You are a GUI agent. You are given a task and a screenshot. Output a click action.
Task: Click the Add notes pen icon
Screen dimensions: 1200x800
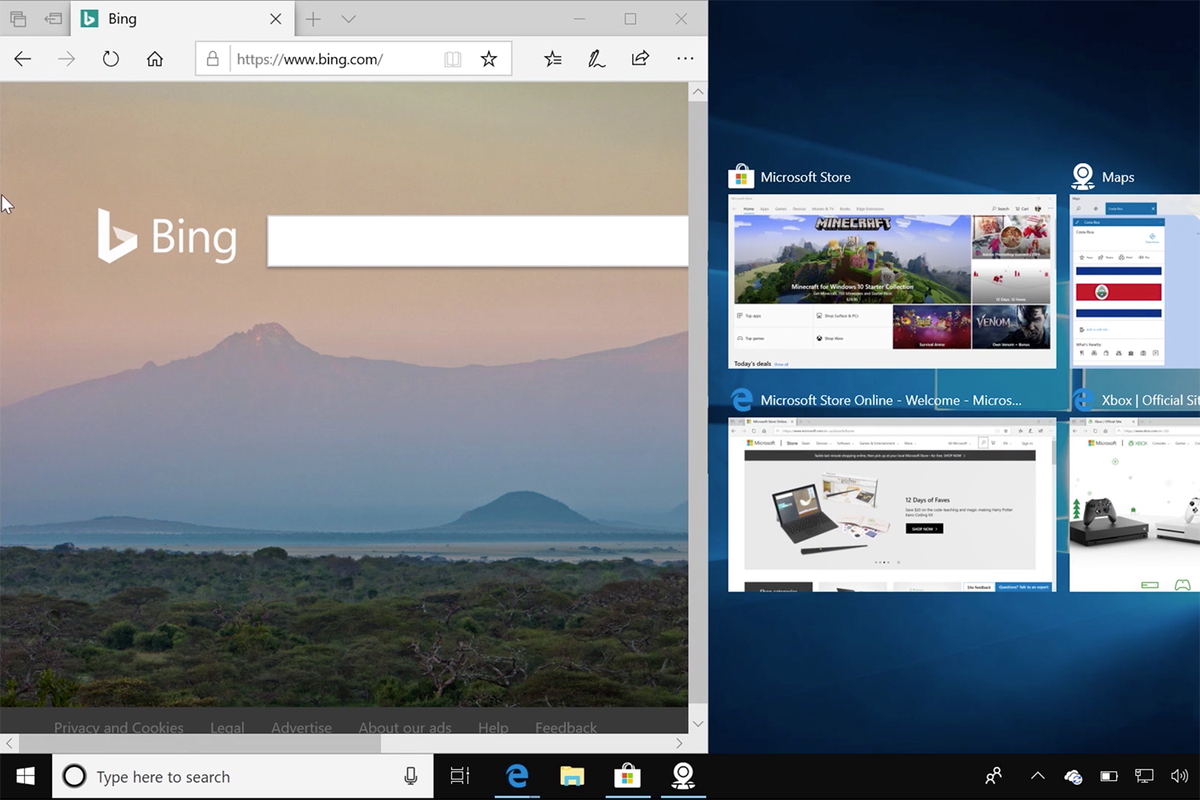[597, 59]
